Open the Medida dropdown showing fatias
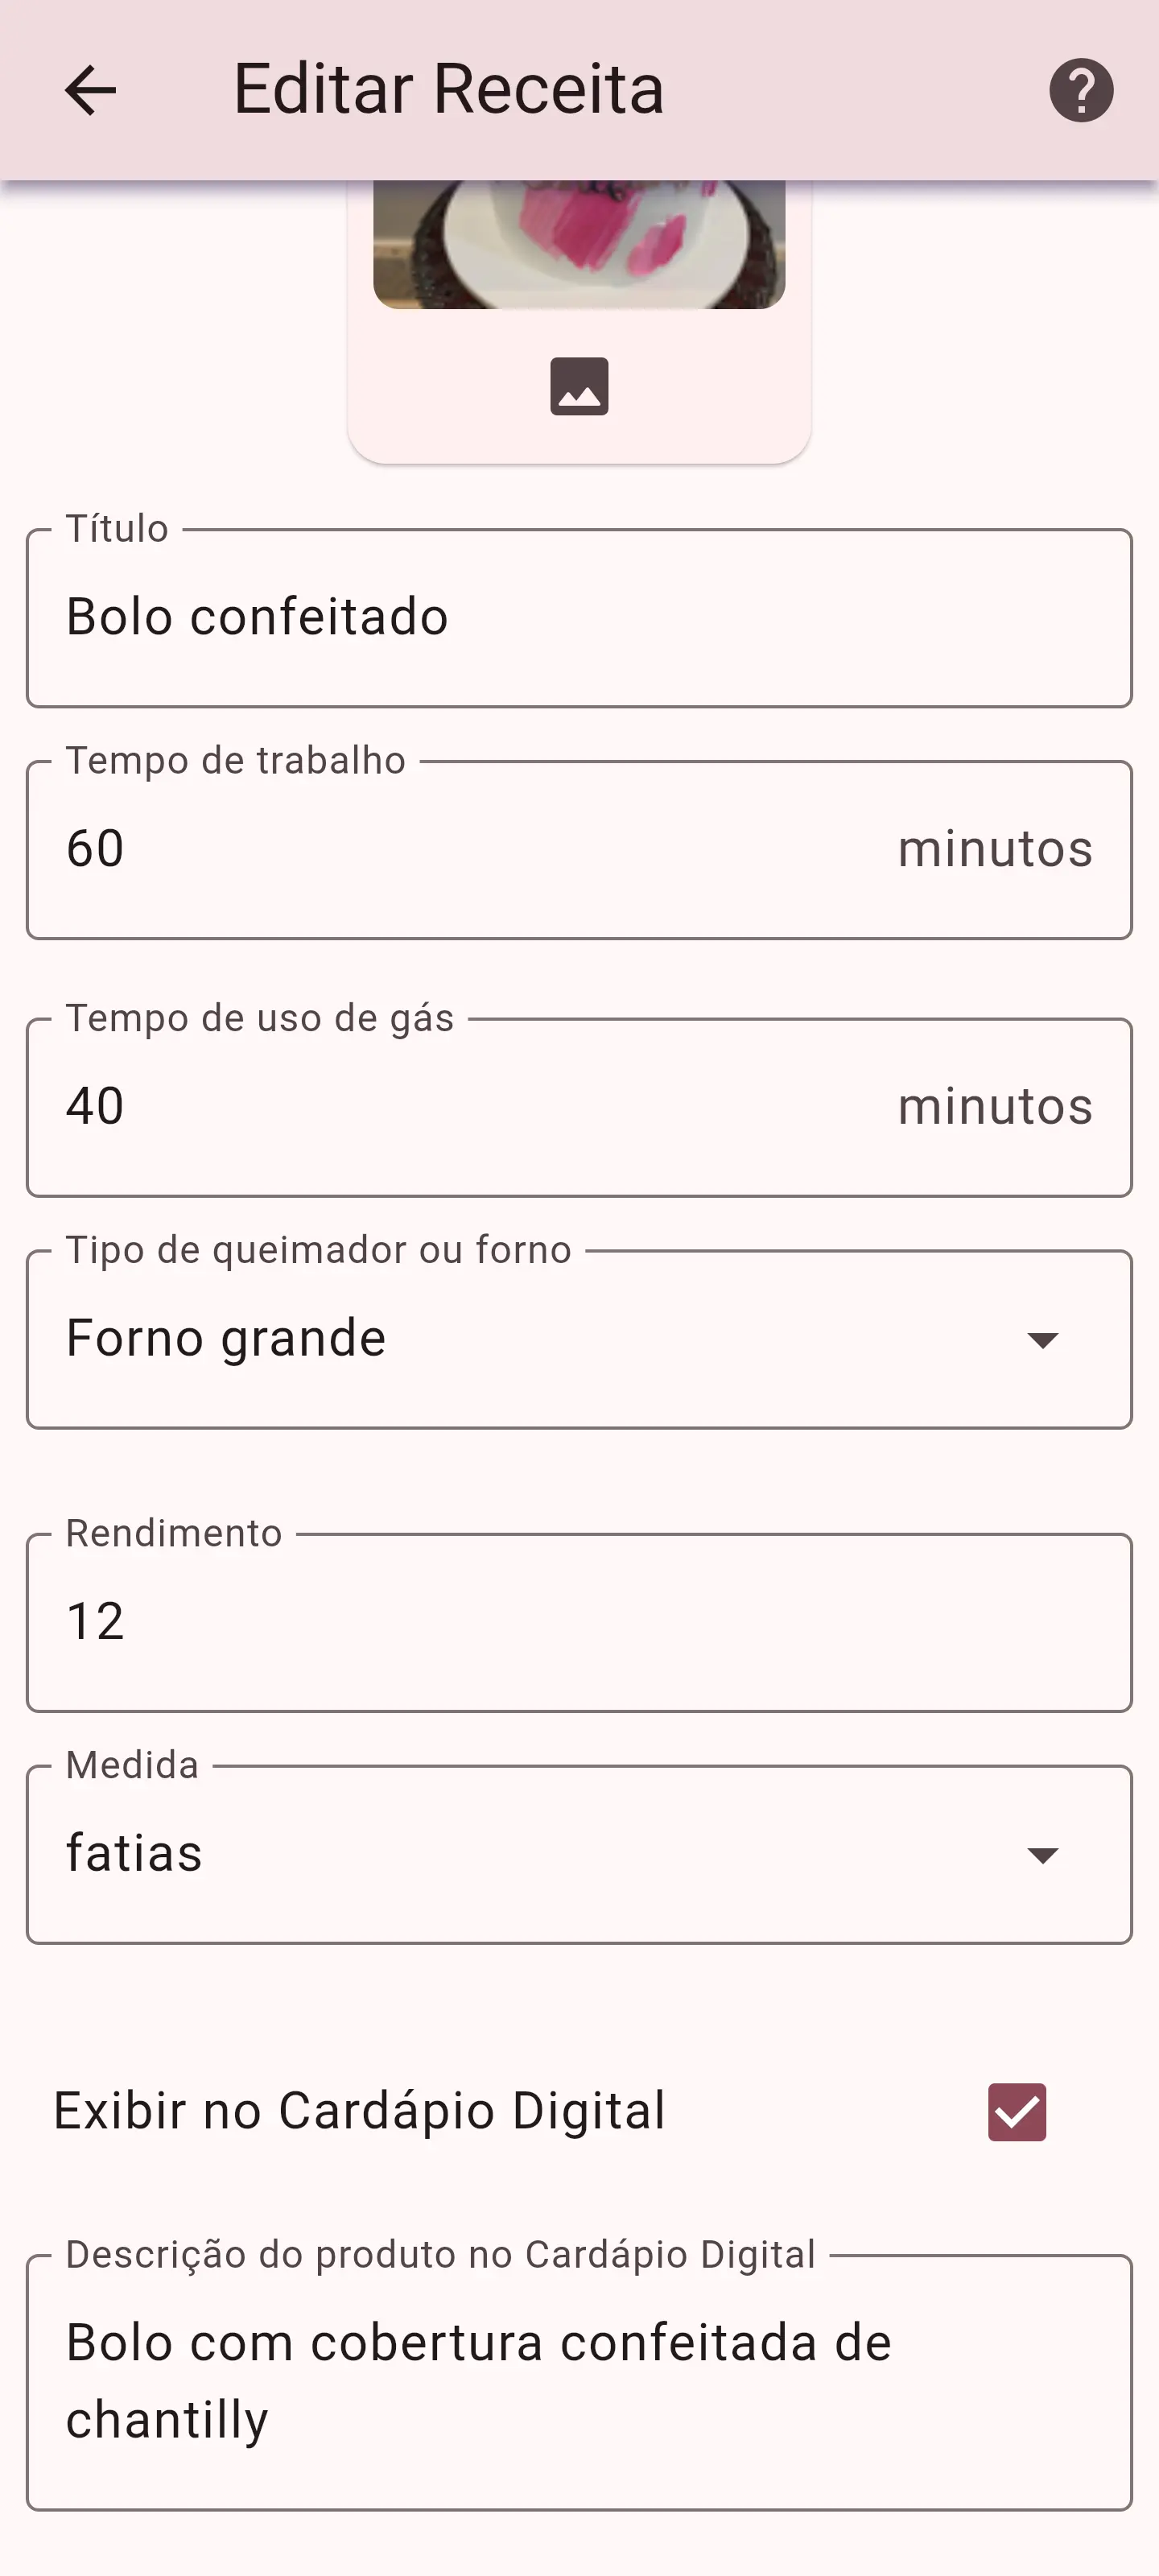The height and width of the screenshot is (2576, 1159). click(x=540, y=1854)
